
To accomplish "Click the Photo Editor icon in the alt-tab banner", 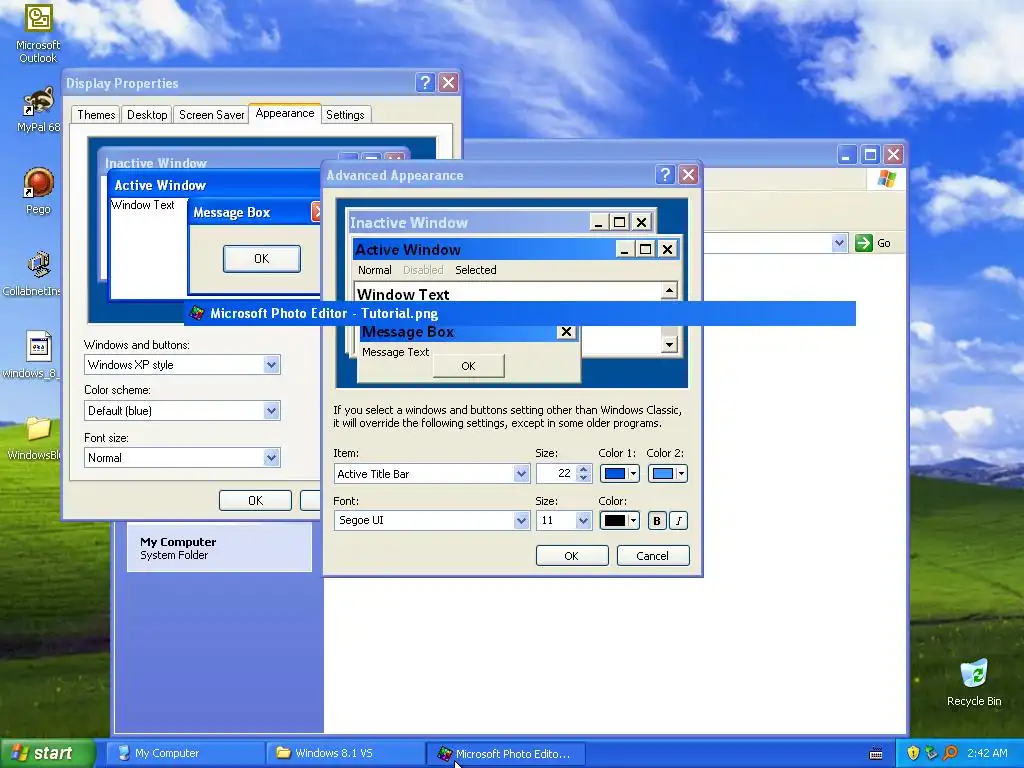I will (197, 313).
